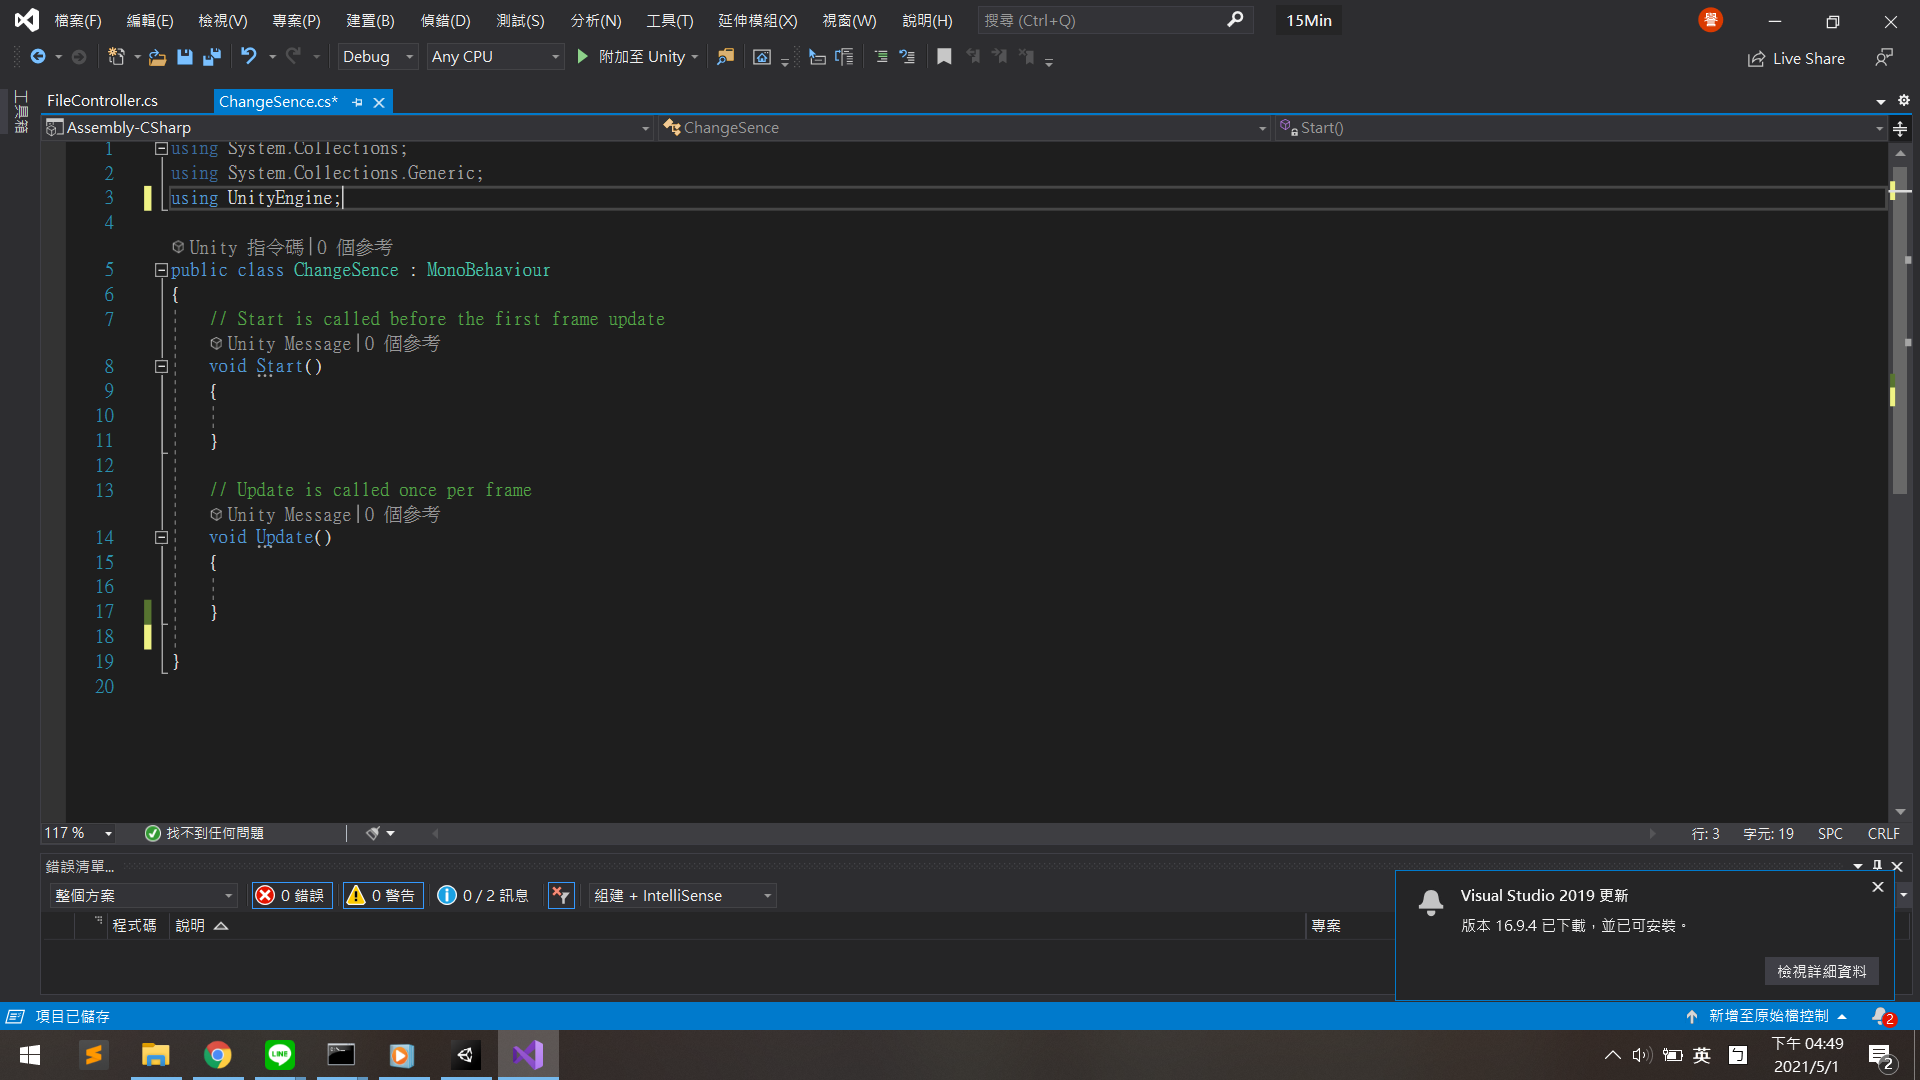Open the Any CPU platform dropdown
This screenshot has width=1920, height=1080.
495,57
